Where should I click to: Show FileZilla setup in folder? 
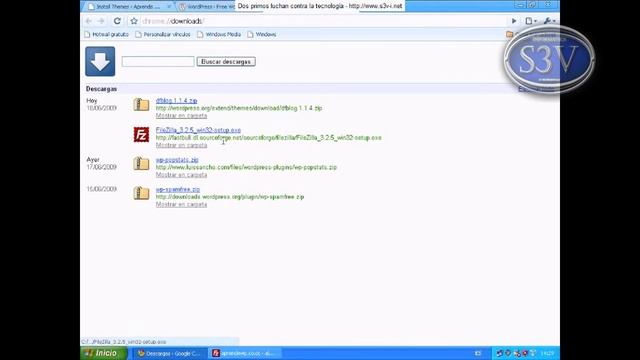click(x=181, y=145)
